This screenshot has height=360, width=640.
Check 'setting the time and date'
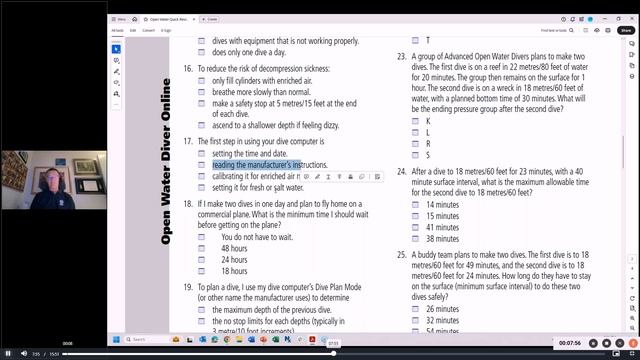(x=202, y=153)
